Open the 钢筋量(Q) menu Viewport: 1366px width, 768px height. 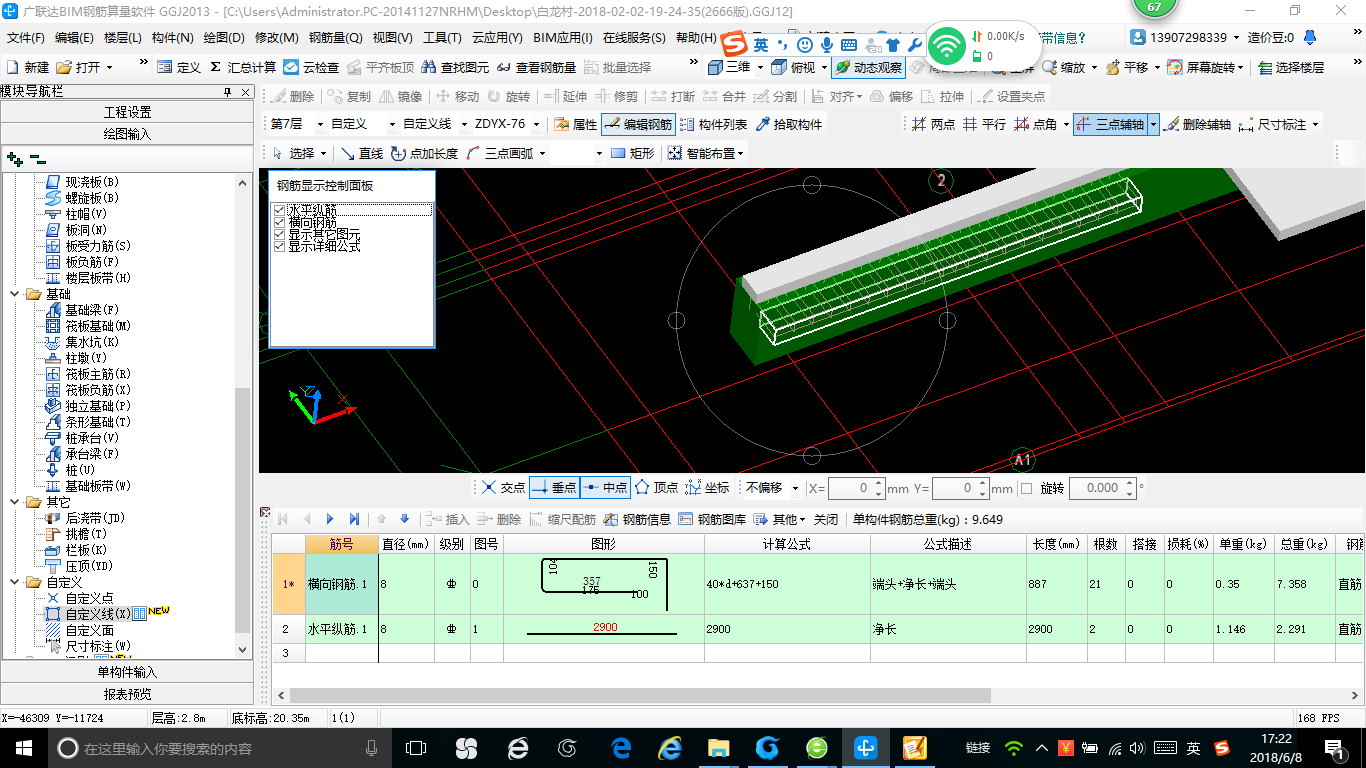335,38
